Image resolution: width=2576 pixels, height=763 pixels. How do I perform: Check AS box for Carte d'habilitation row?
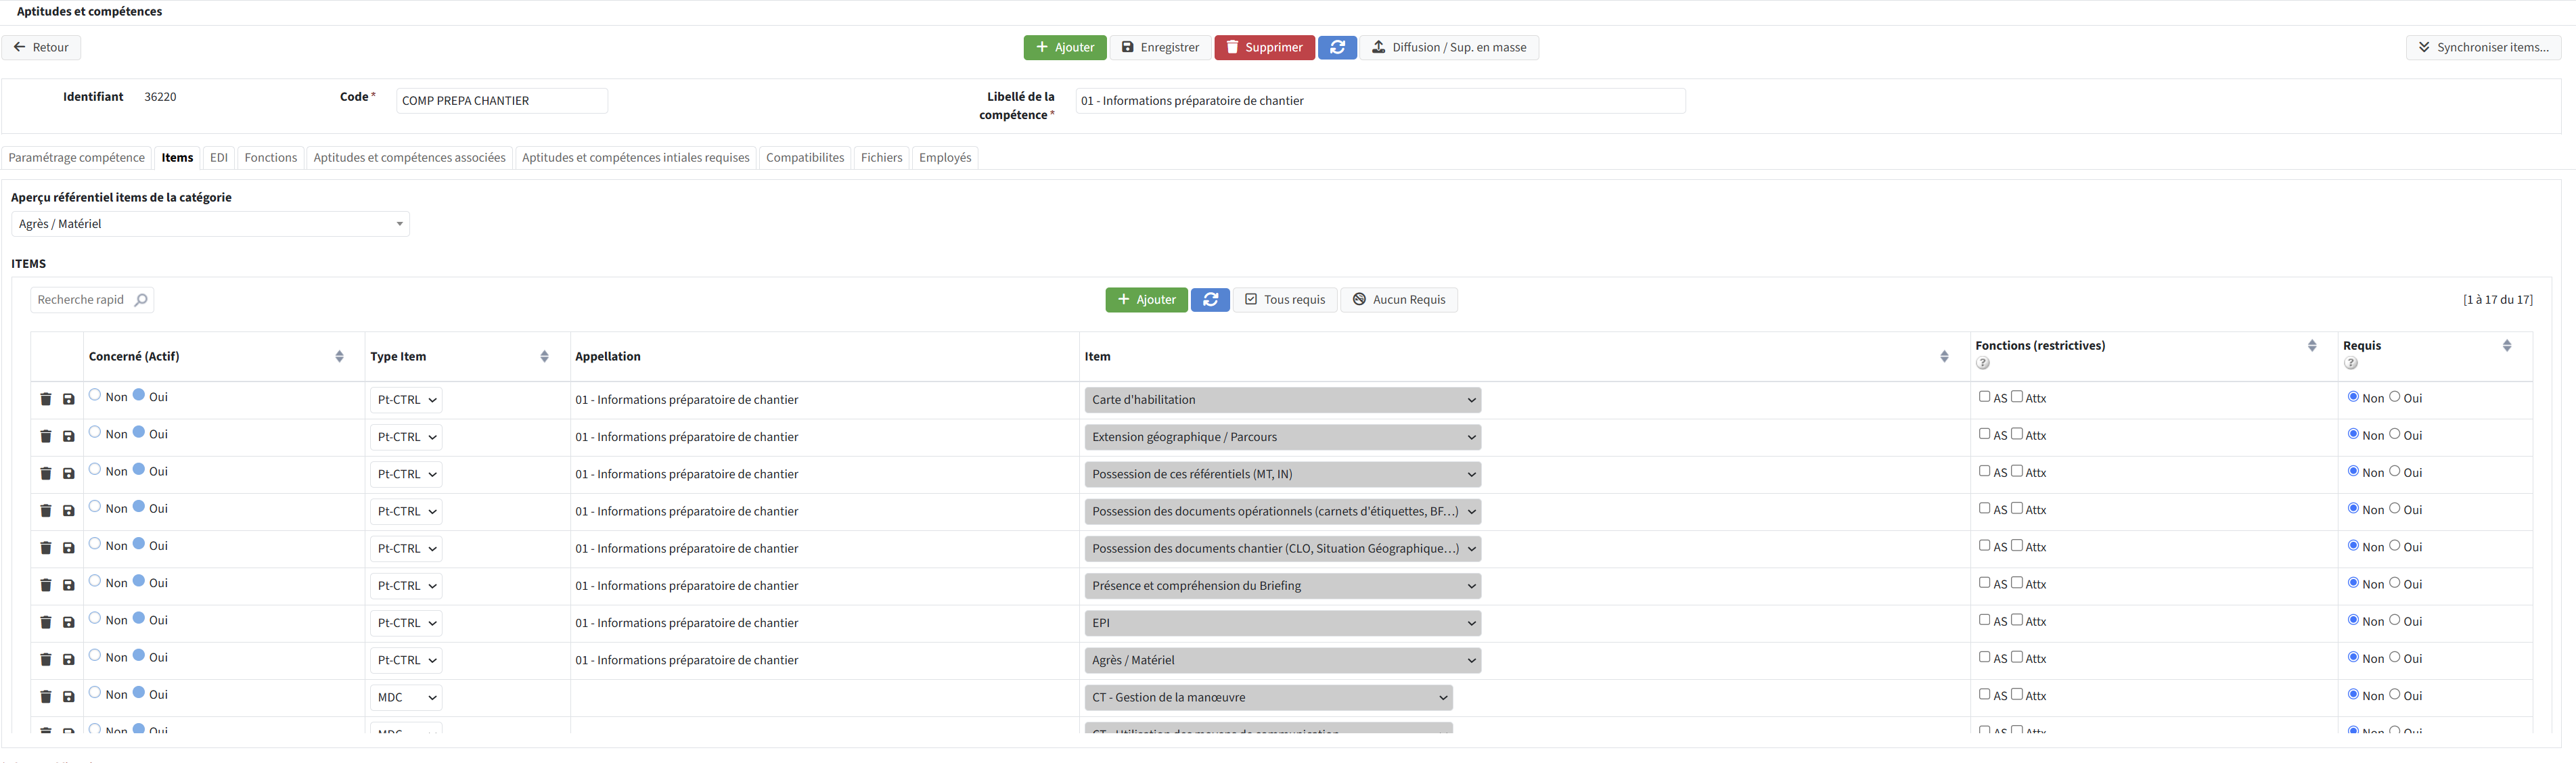(1985, 397)
